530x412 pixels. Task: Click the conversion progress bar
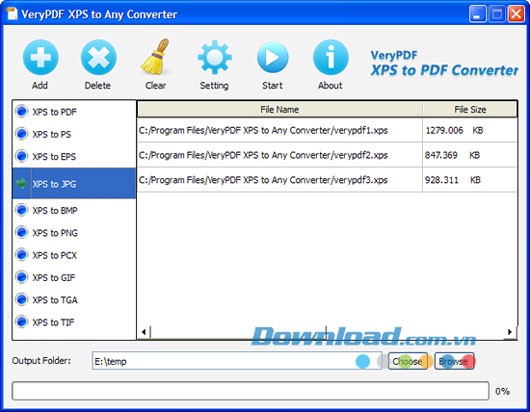pos(250,391)
